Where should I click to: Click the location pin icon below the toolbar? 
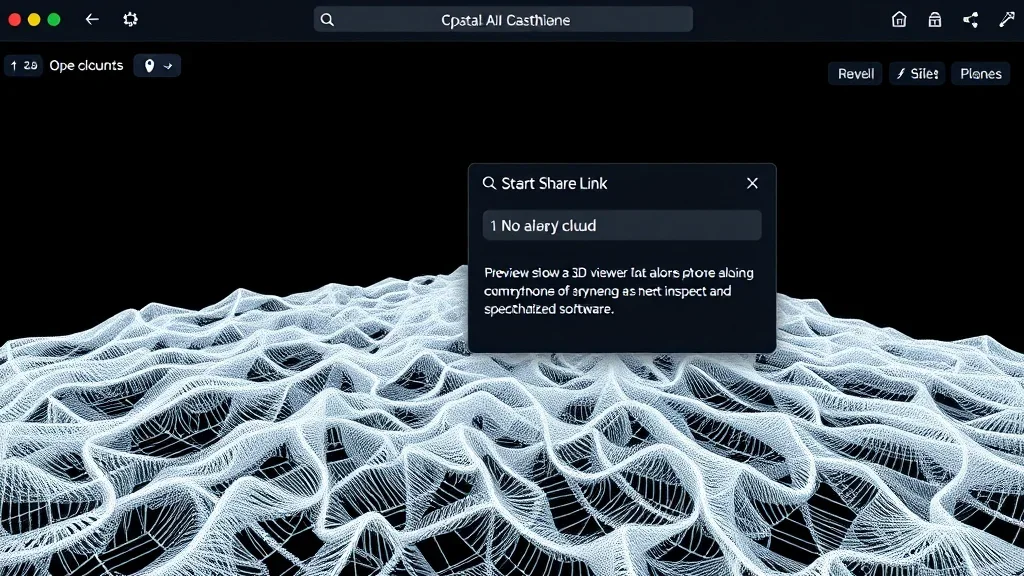pos(149,65)
